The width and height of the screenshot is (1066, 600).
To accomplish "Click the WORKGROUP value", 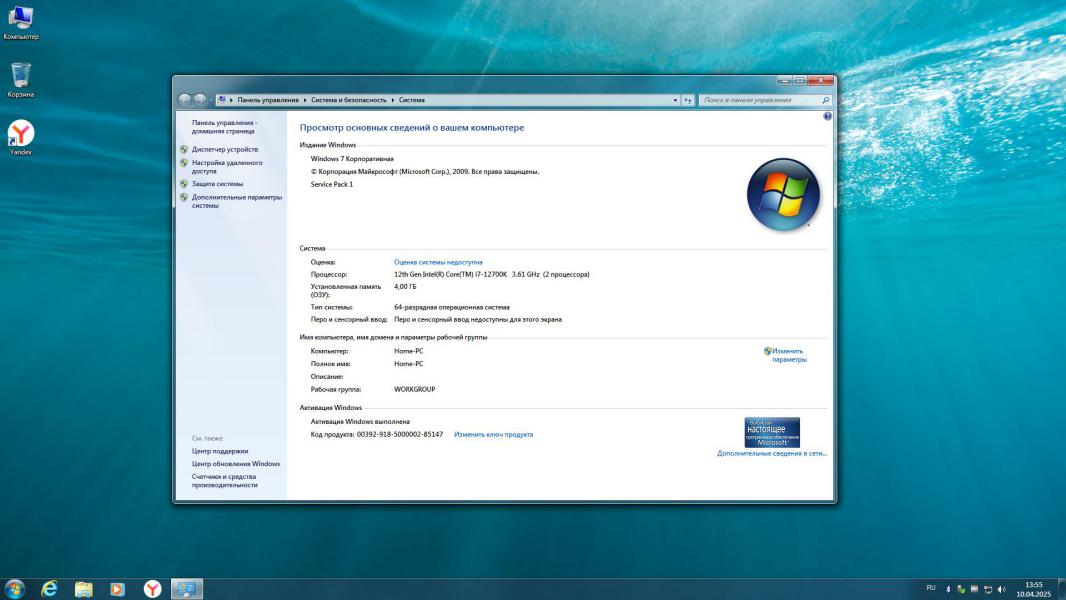I will point(414,389).
